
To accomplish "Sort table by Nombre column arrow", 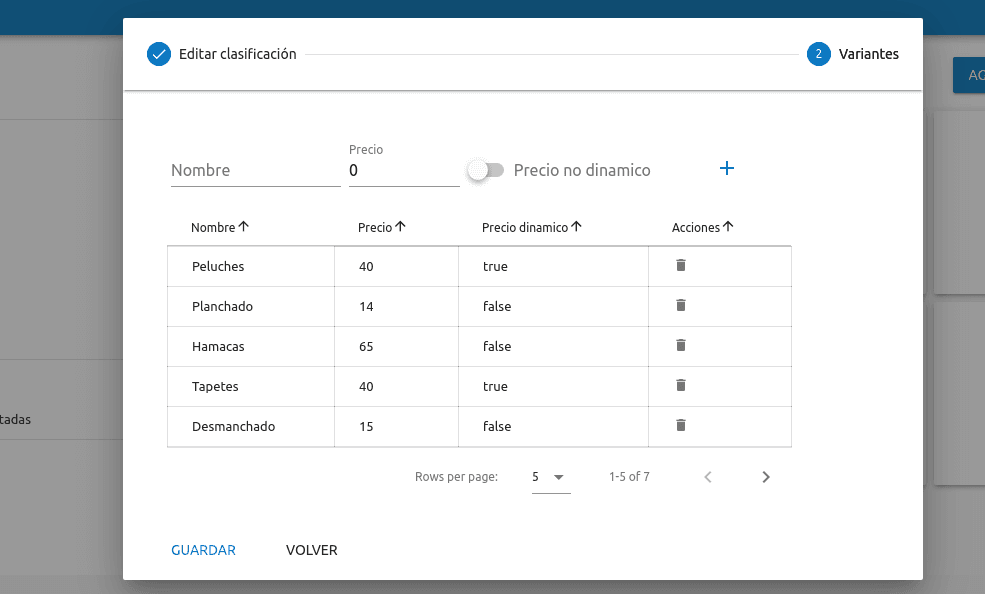I will (x=244, y=227).
